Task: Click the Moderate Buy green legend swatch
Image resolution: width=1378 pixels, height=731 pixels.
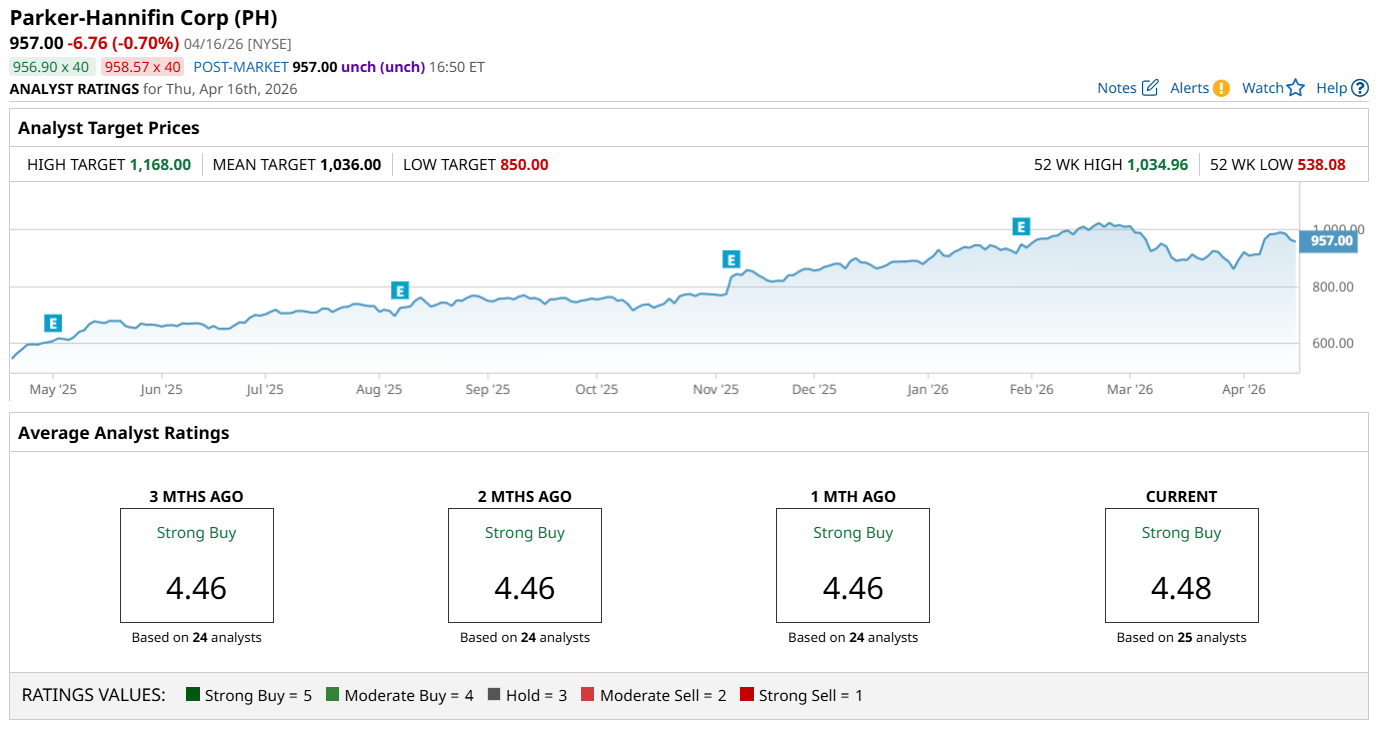Action: (333, 695)
